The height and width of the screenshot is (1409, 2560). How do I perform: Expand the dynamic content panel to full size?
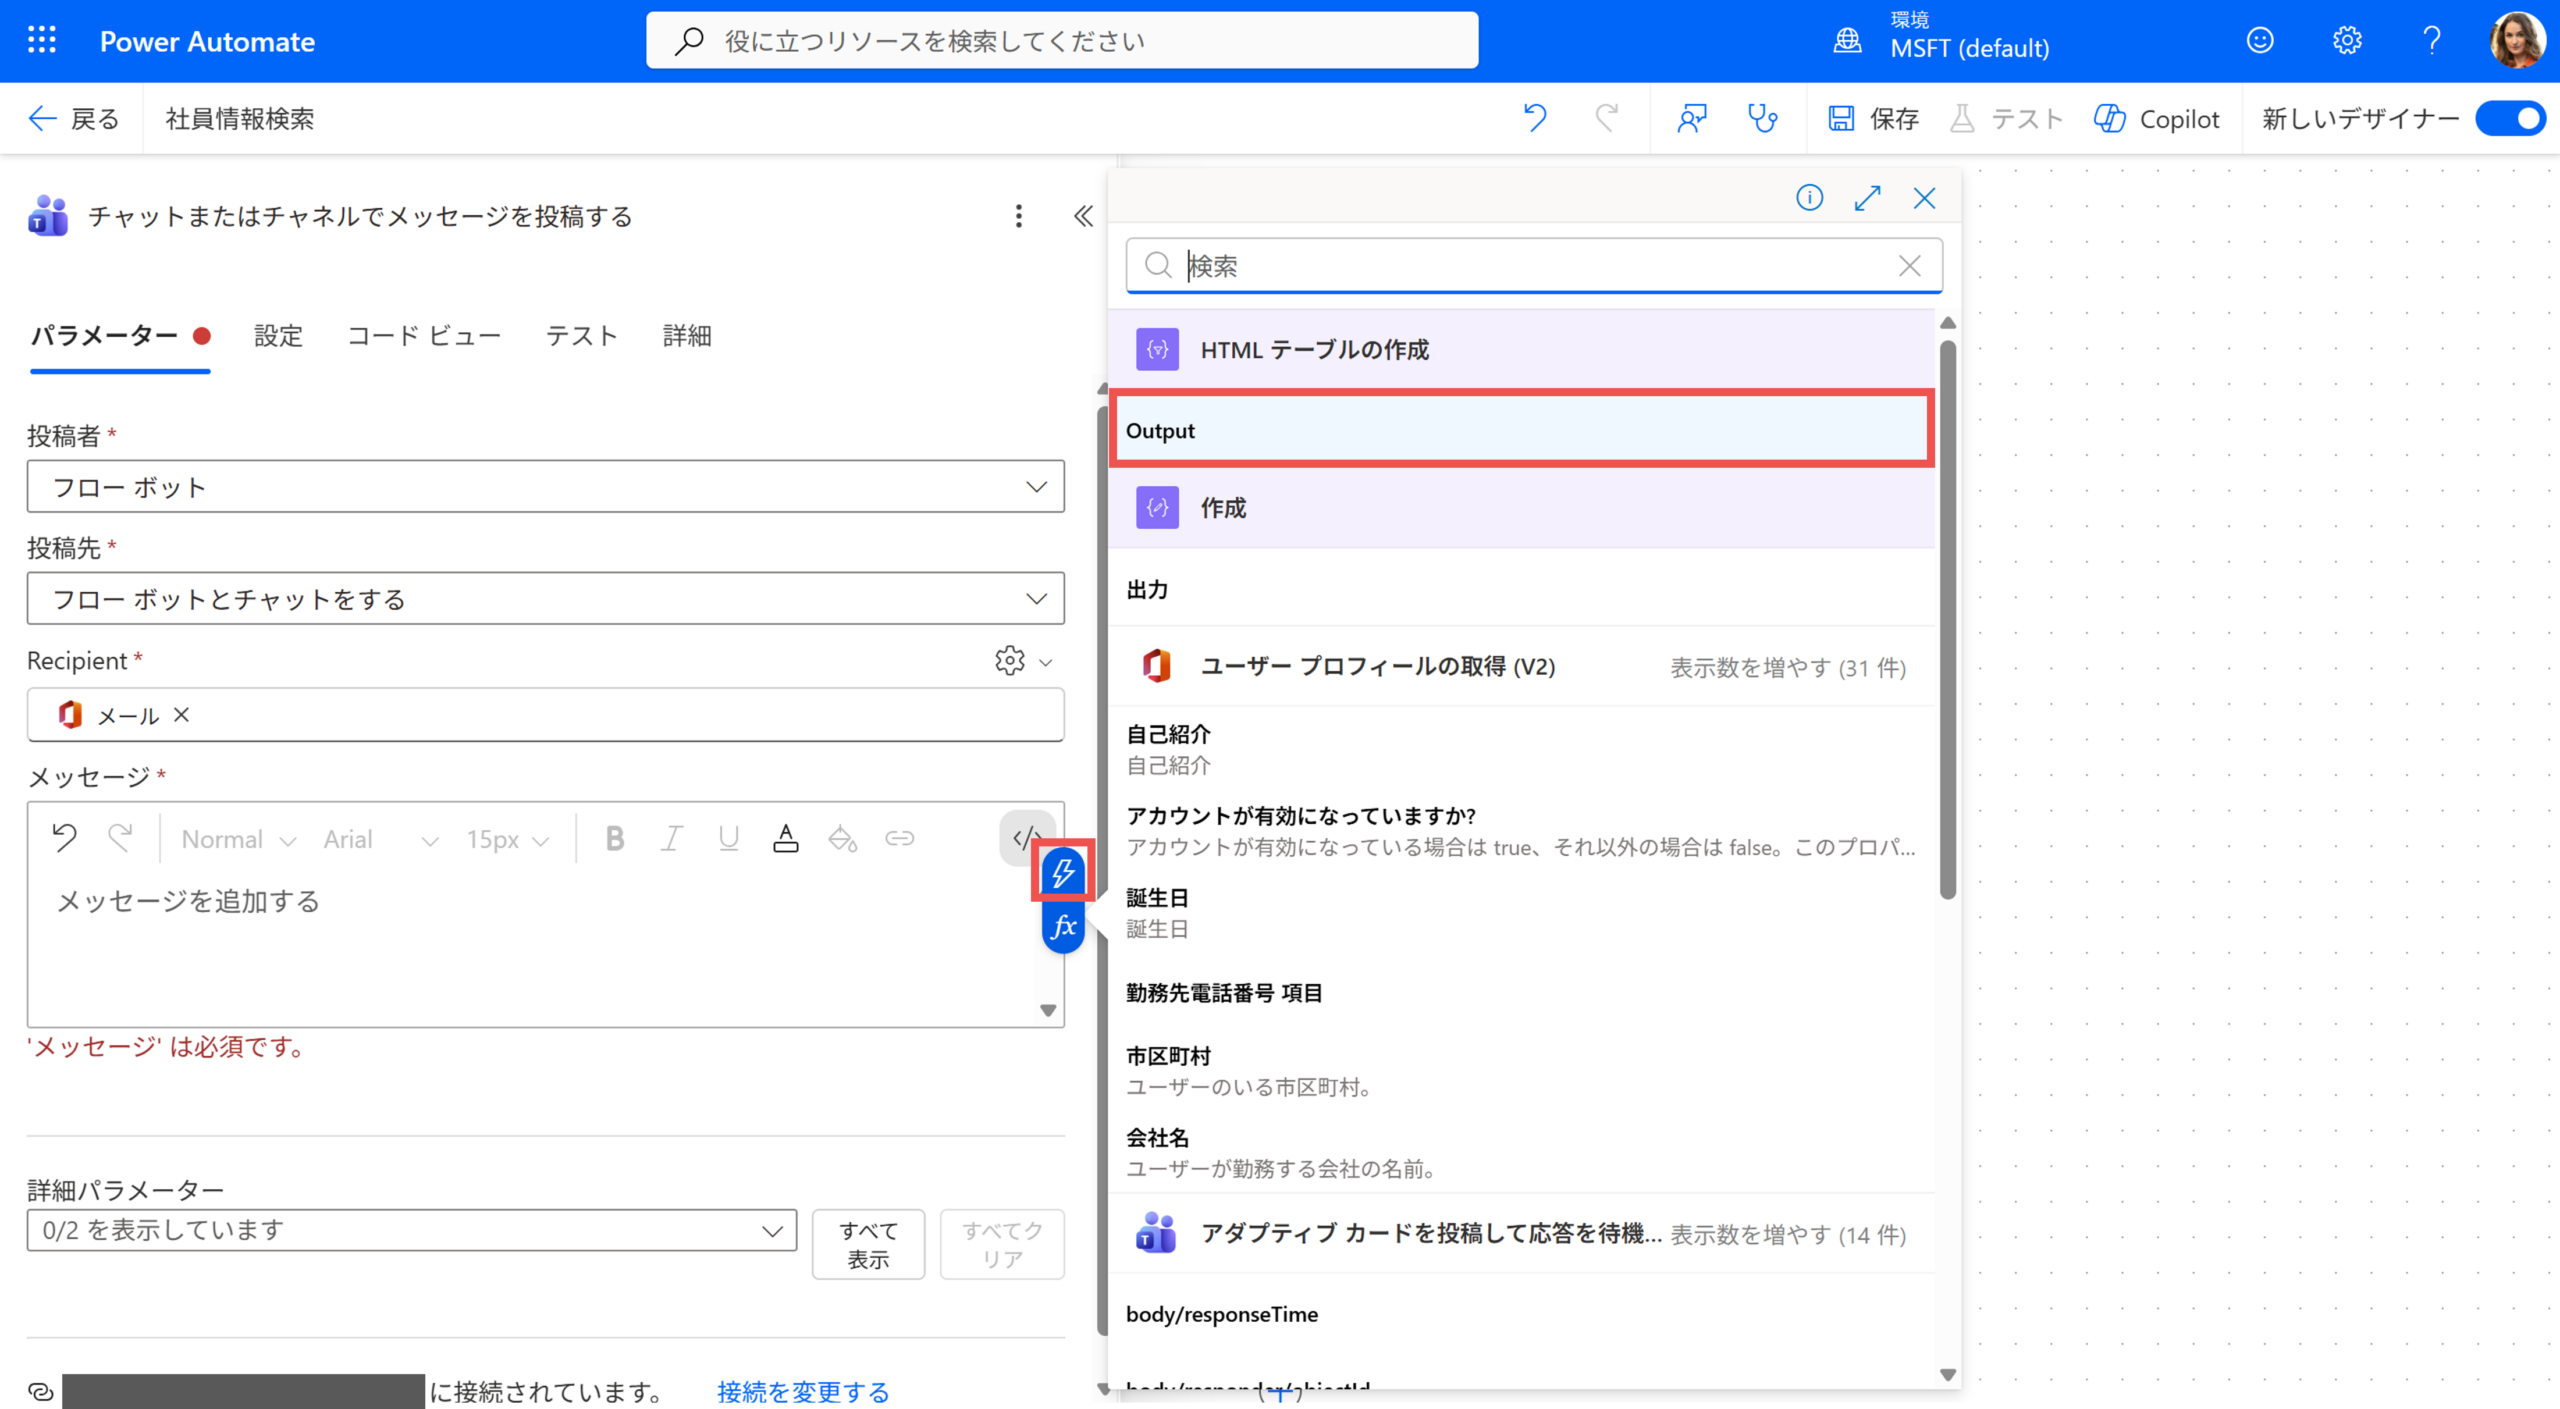tap(1866, 198)
